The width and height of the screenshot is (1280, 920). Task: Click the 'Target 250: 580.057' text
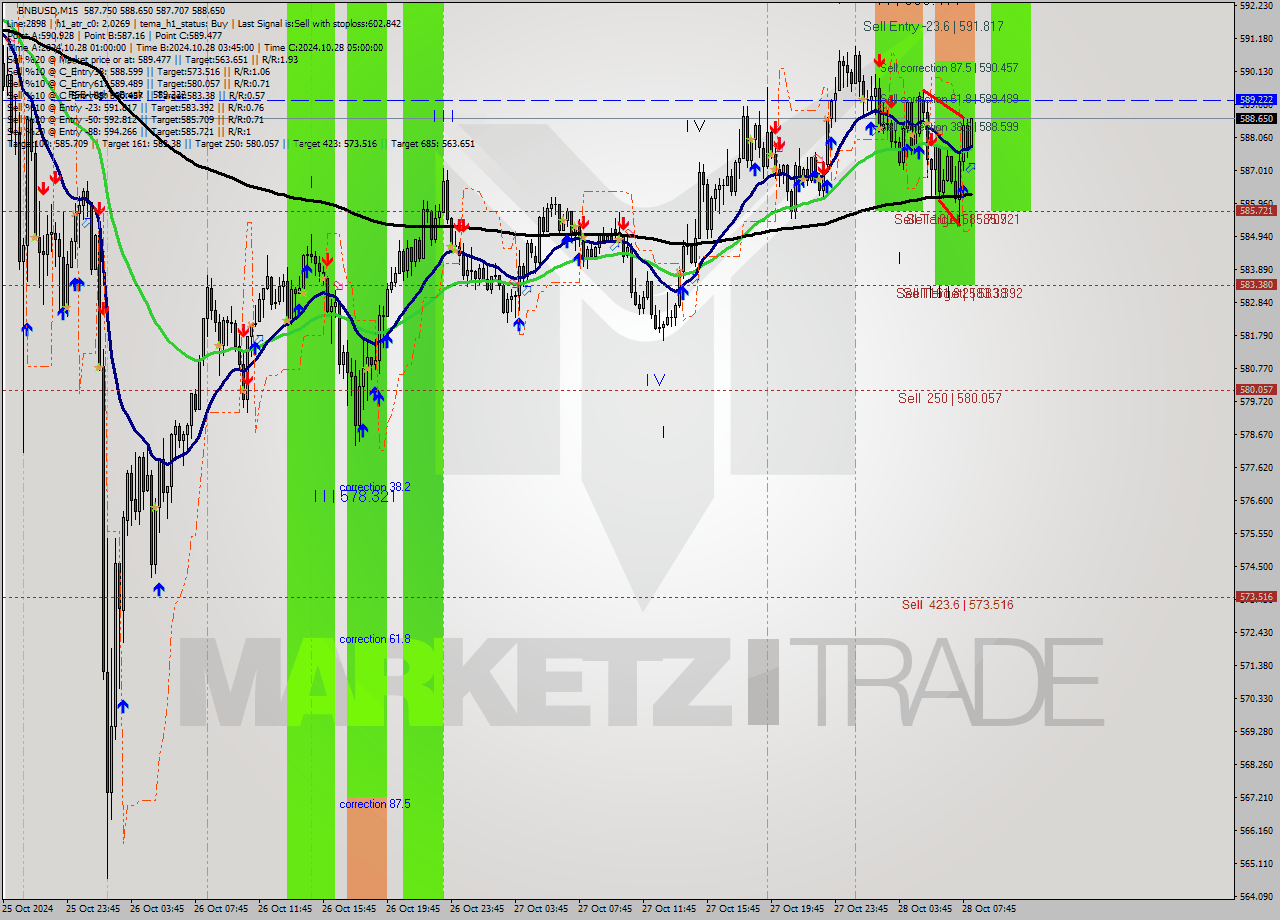(x=237, y=144)
